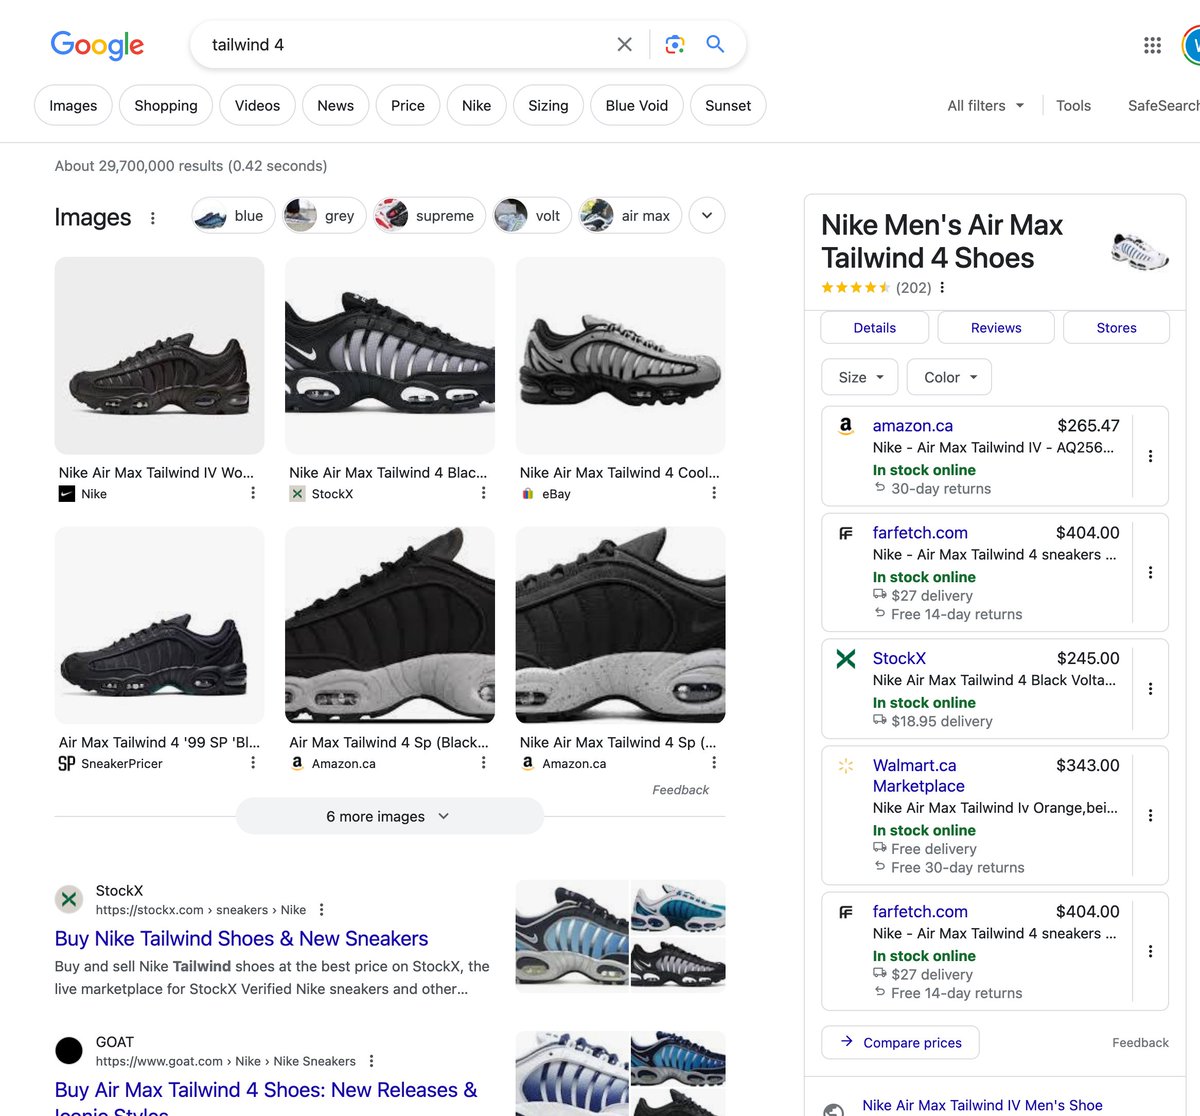The height and width of the screenshot is (1116, 1200).
Task: Expand 6 more images
Action: (390, 816)
